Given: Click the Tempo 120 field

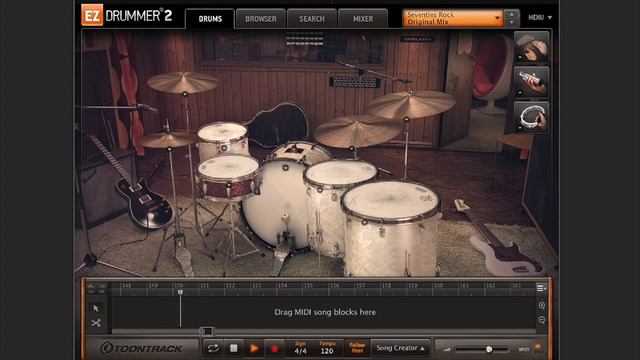Looking at the screenshot, I should click(x=327, y=348).
